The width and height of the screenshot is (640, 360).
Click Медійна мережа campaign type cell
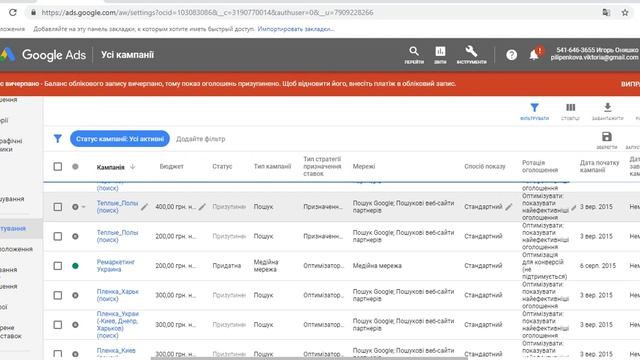(266, 266)
